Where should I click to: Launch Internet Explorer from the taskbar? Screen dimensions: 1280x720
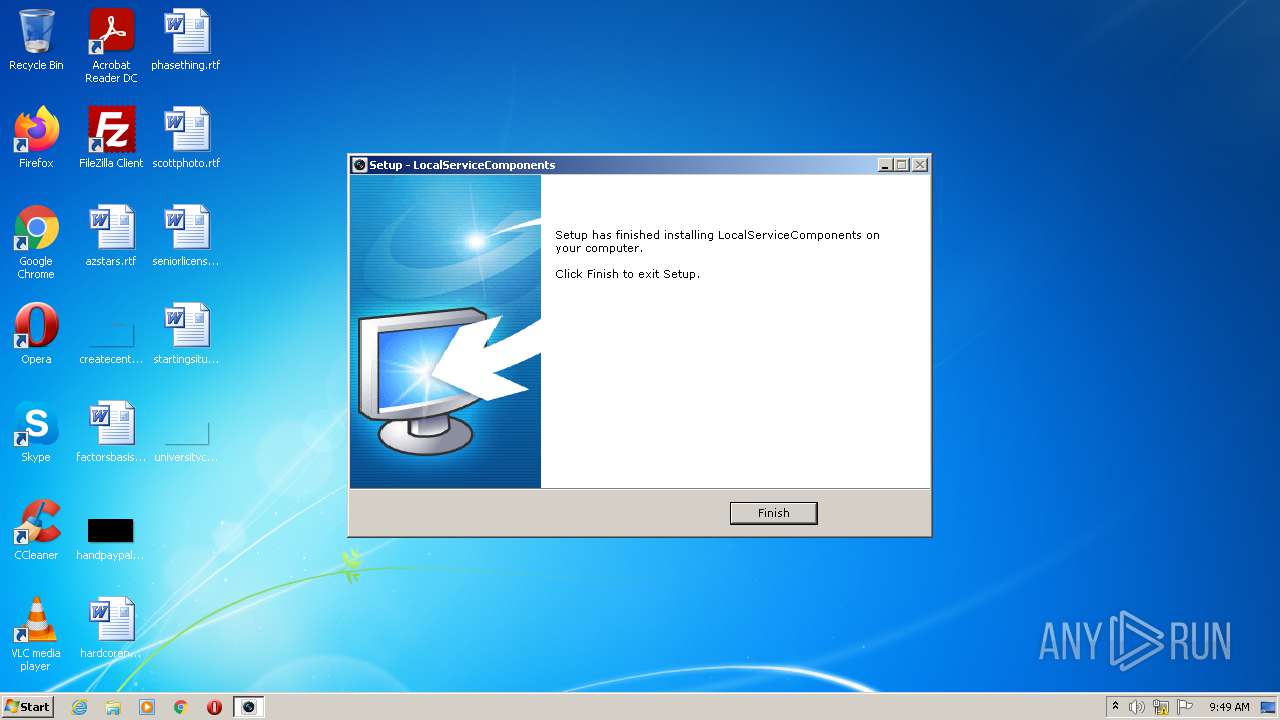pos(80,707)
